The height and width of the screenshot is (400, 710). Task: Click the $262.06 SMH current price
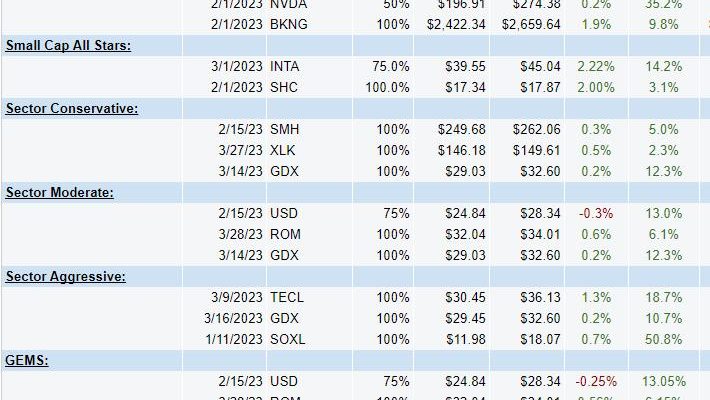tap(537, 130)
